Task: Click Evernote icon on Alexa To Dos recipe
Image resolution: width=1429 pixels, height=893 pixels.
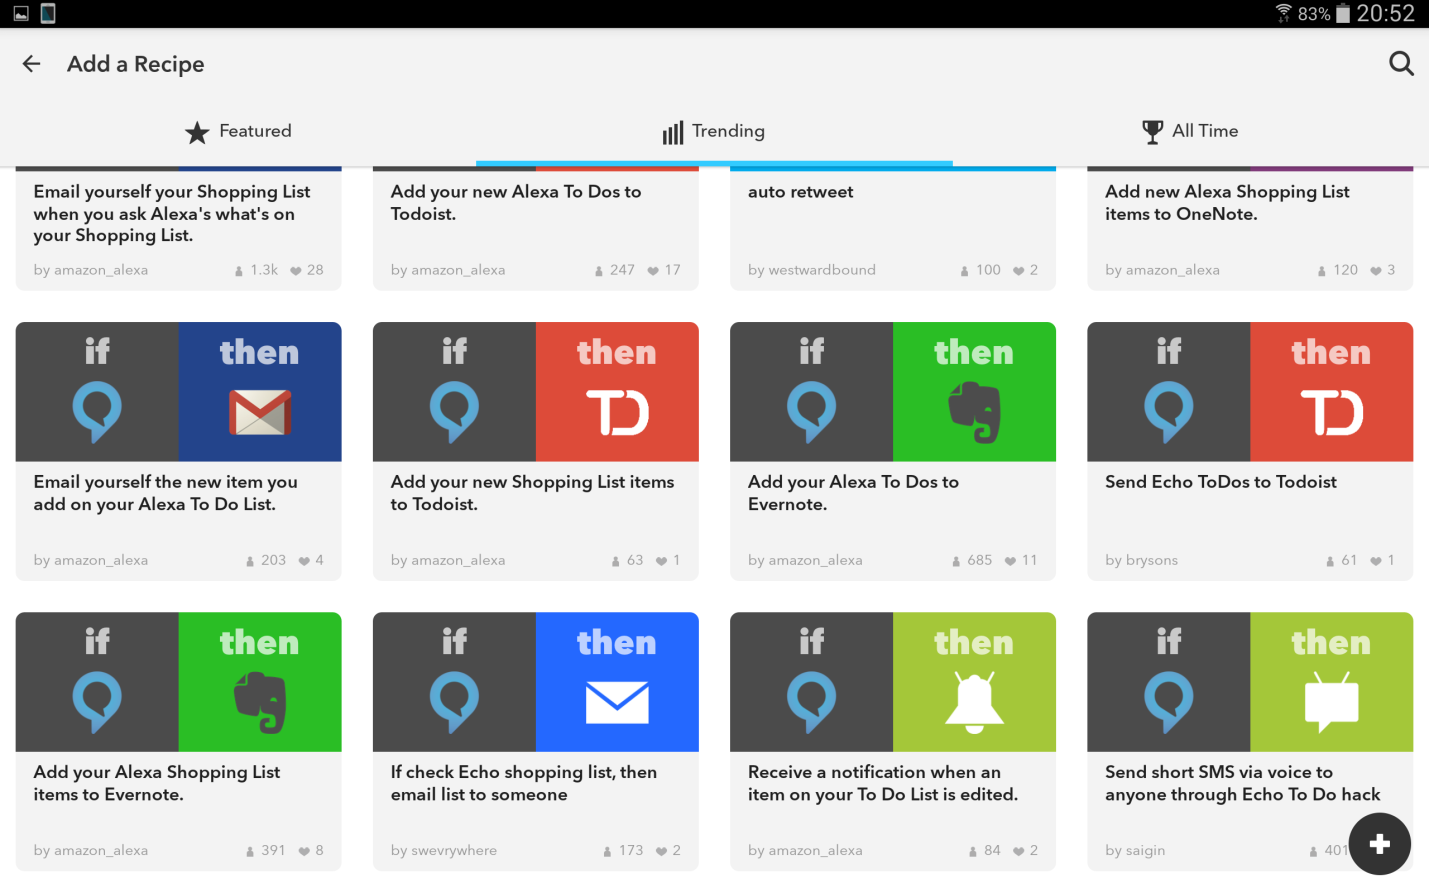Action: point(974,412)
